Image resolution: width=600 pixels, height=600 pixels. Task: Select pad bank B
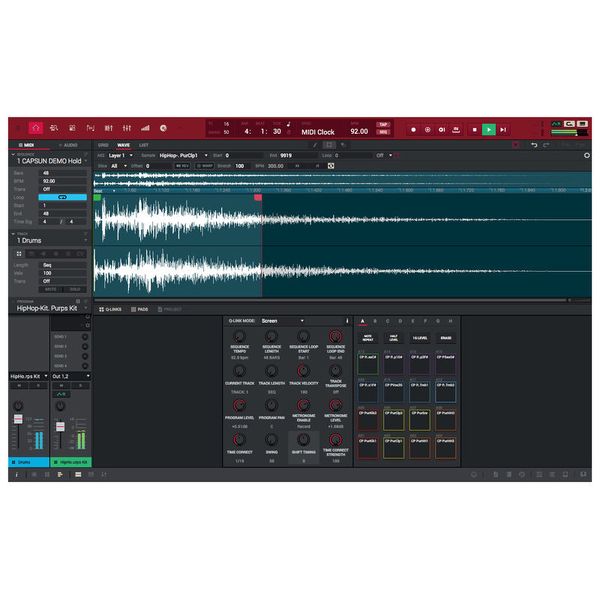[375, 321]
